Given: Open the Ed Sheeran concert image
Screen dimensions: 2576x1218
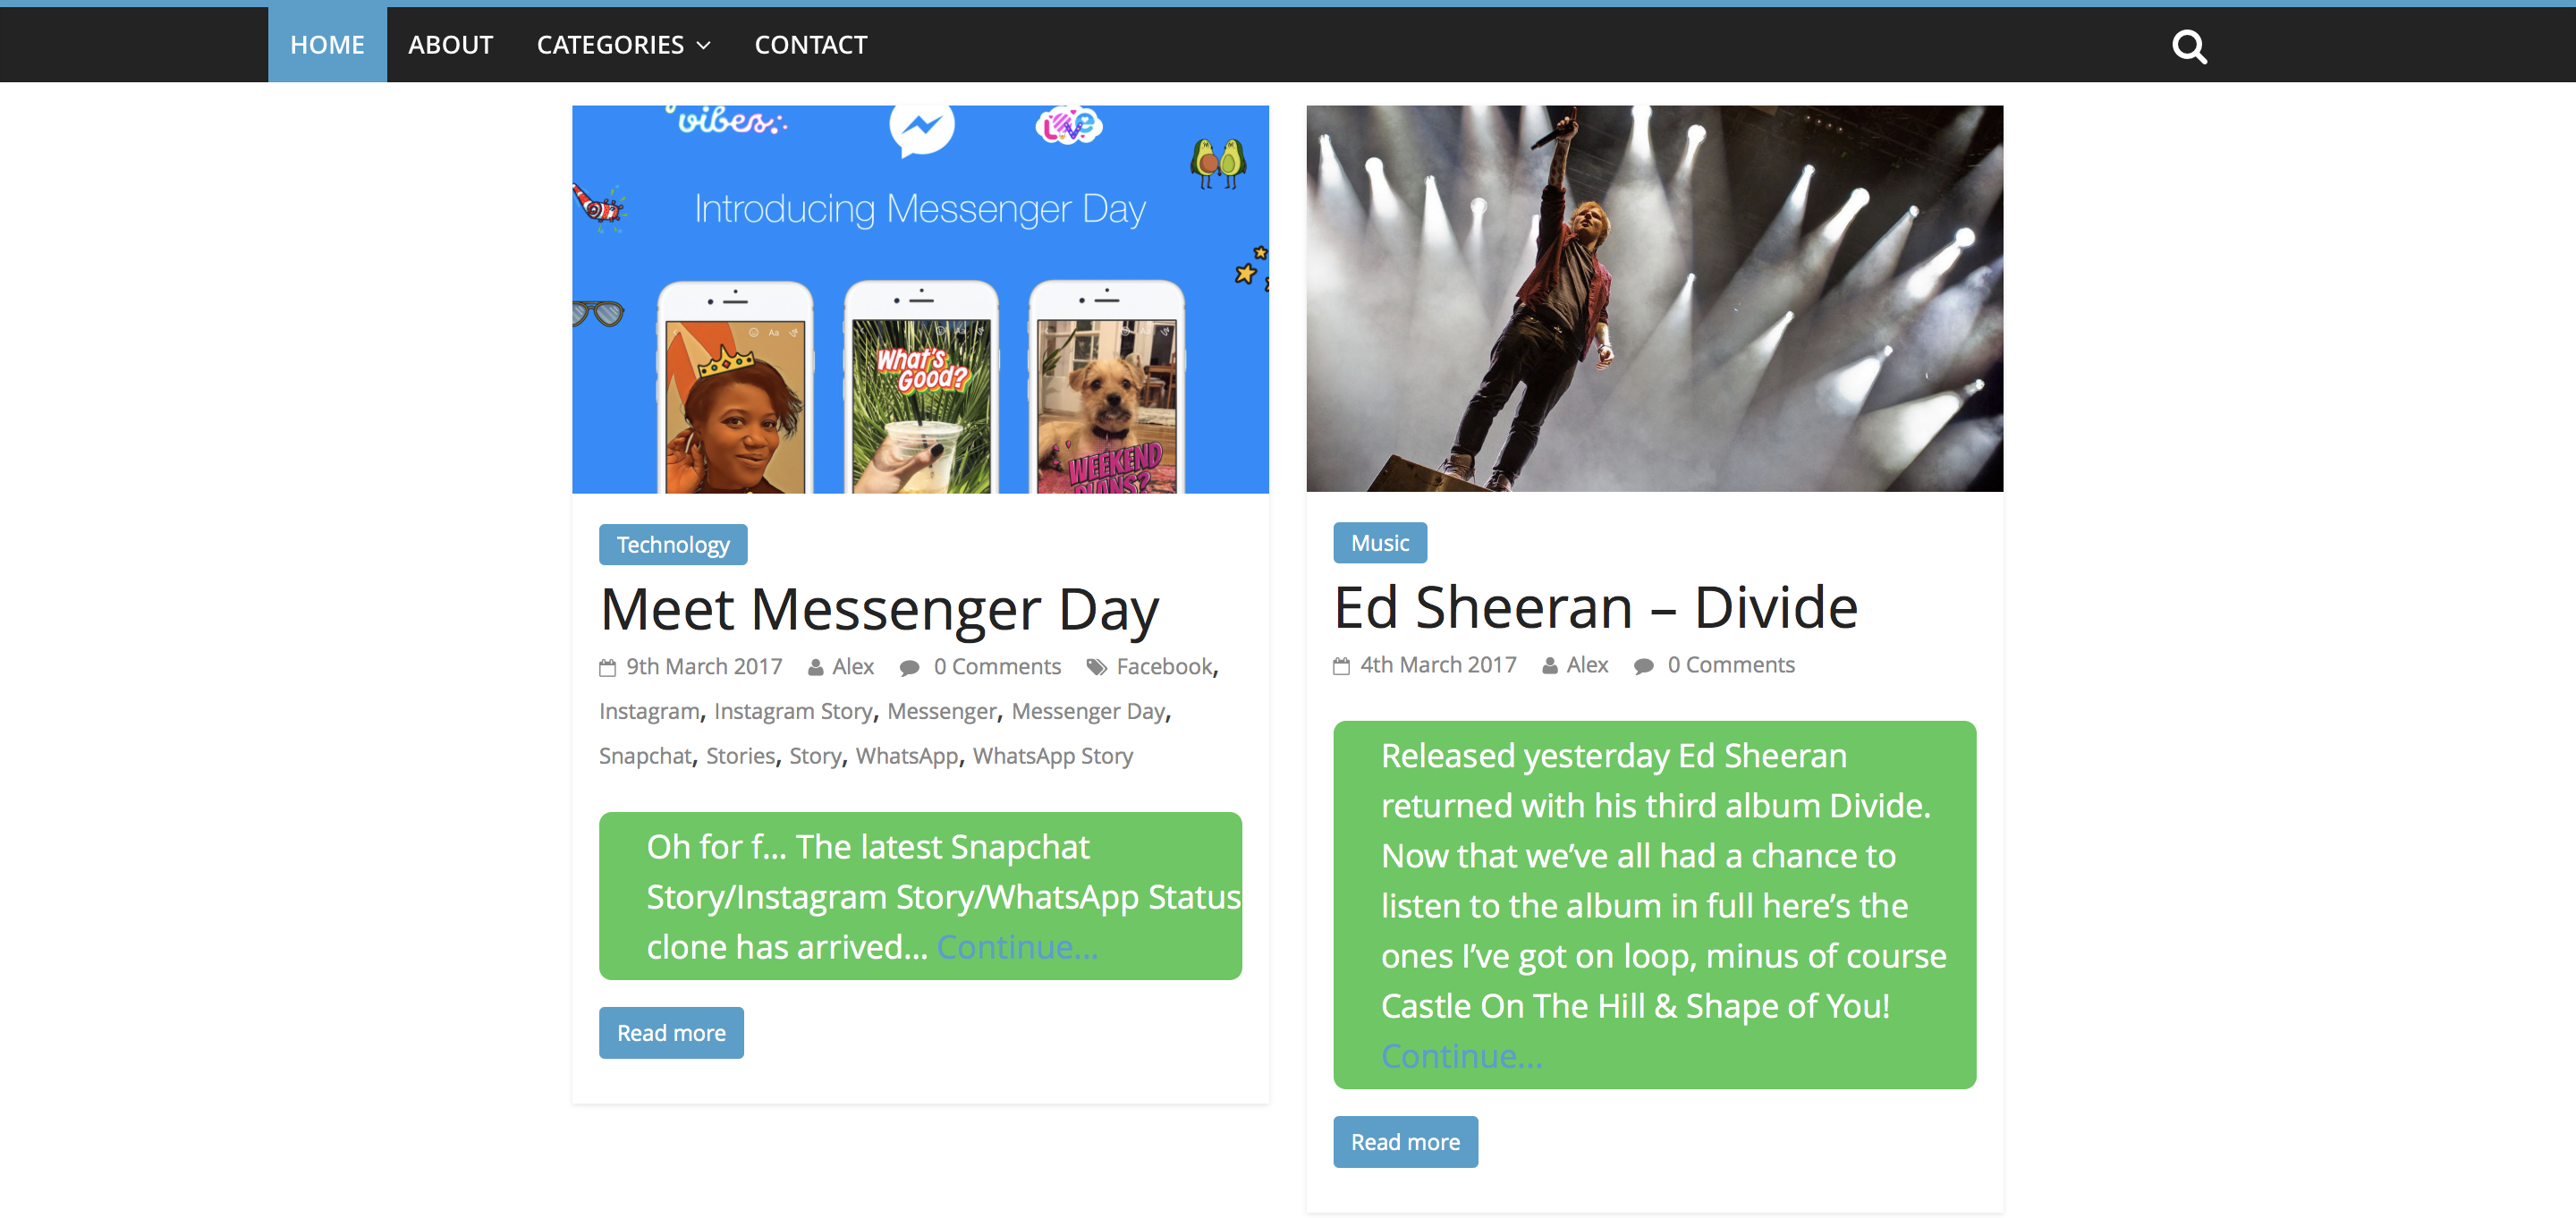Looking at the screenshot, I should [1654, 298].
